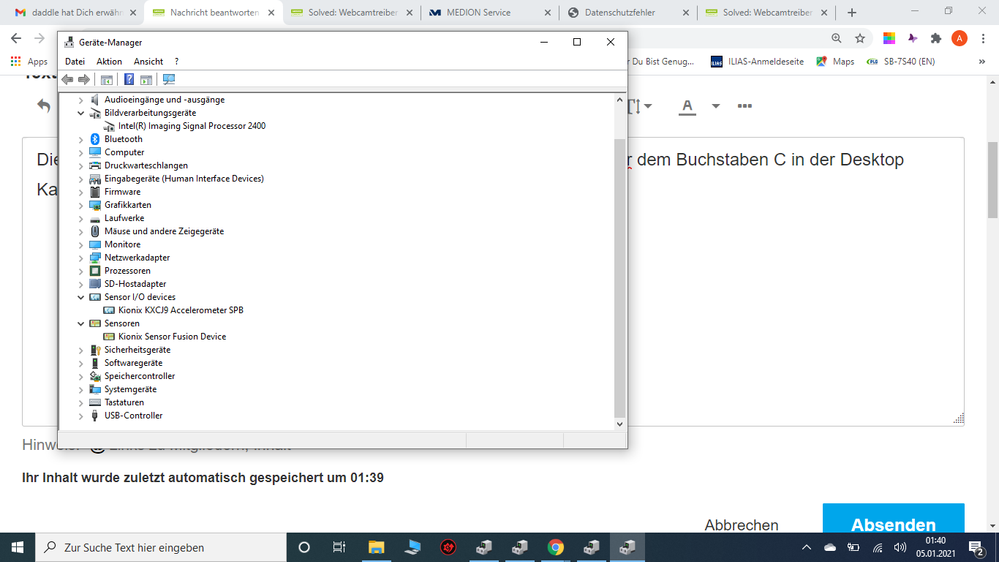Open the taskbar volume icon
The width and height of the screenshot is (999, 562).
coord(900,547)
